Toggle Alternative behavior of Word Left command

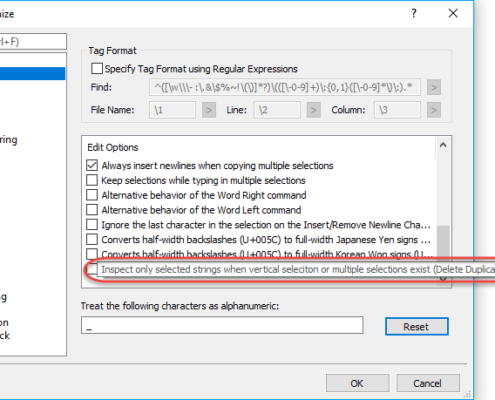point(92,210)
